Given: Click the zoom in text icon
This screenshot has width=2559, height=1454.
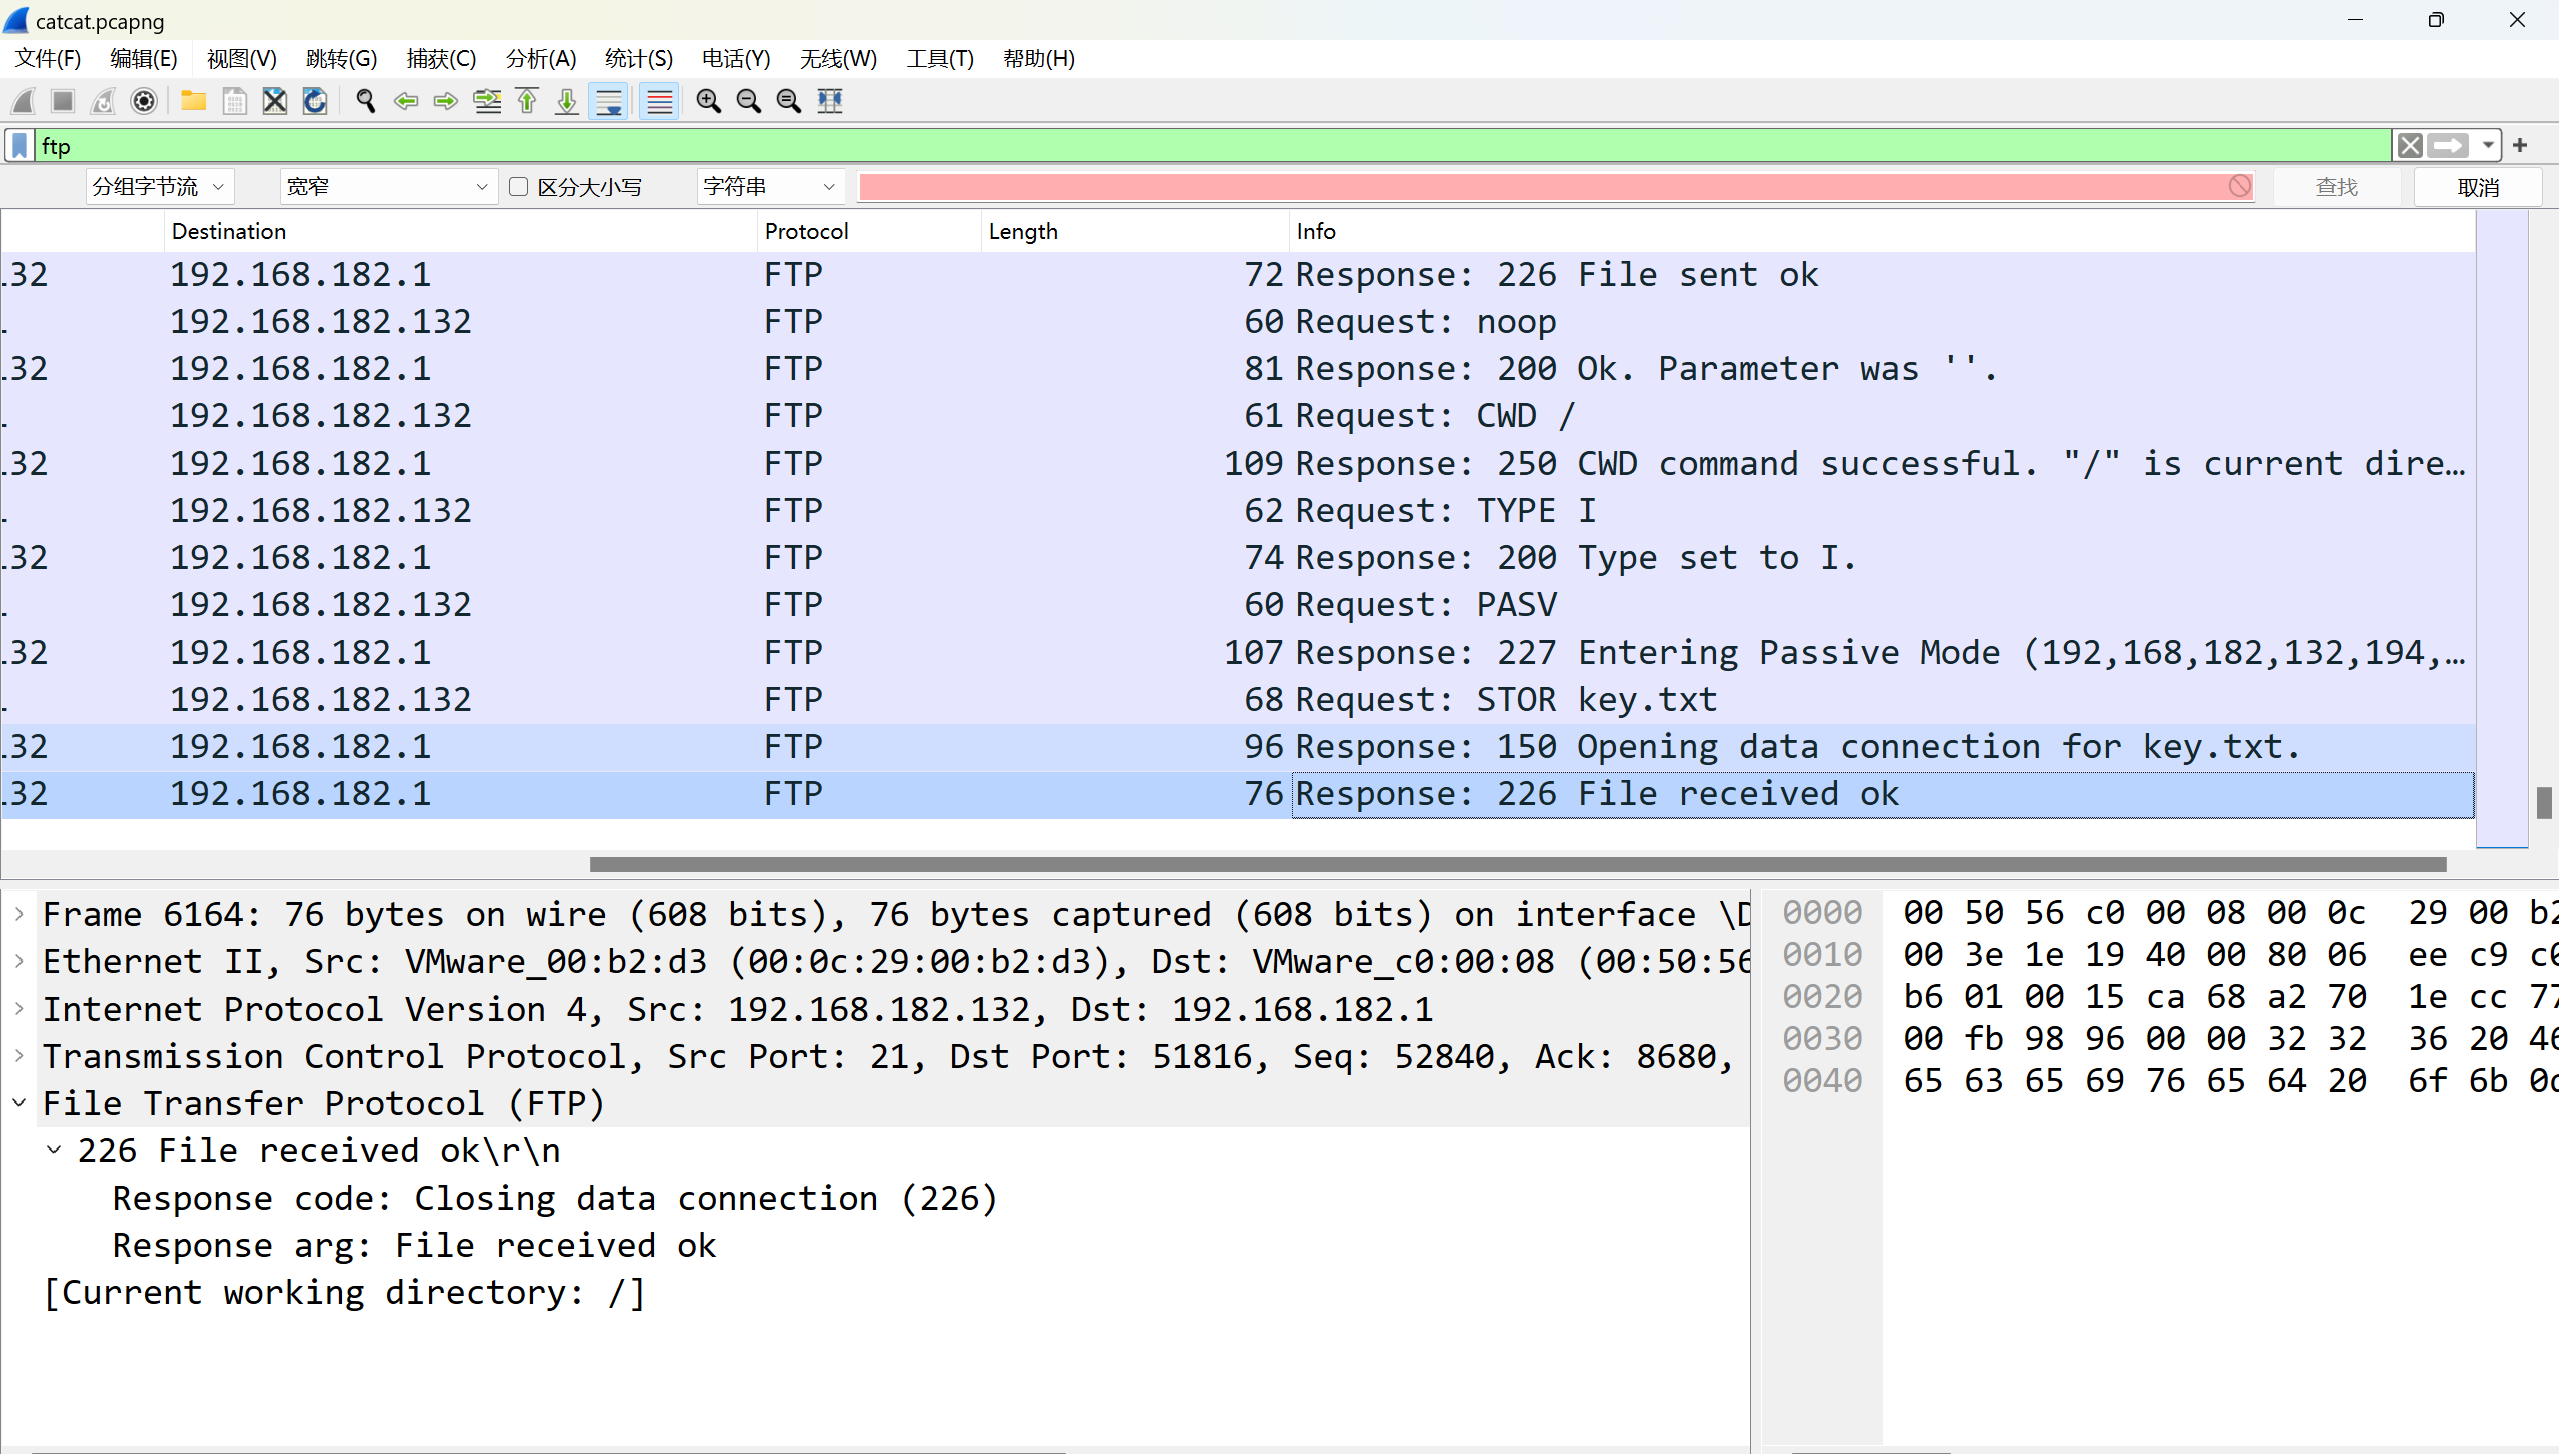Looking at the screenshot, I should point(708,101).
